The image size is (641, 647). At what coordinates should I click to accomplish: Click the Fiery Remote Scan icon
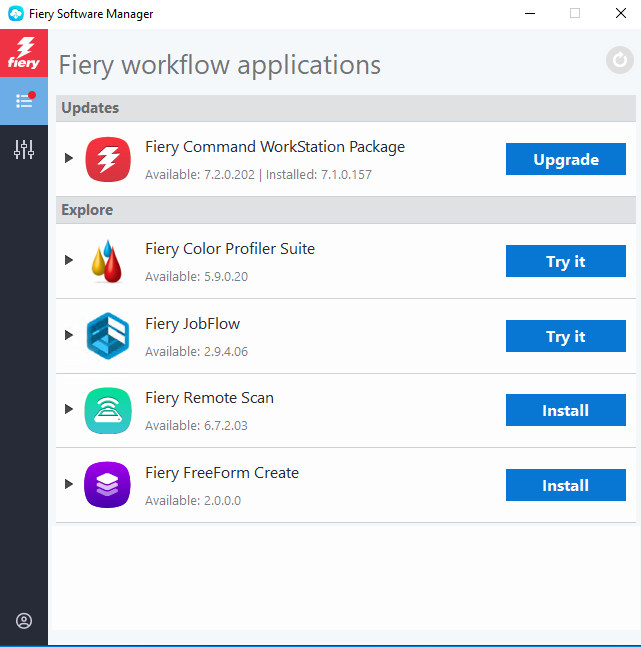pos(107,410)
